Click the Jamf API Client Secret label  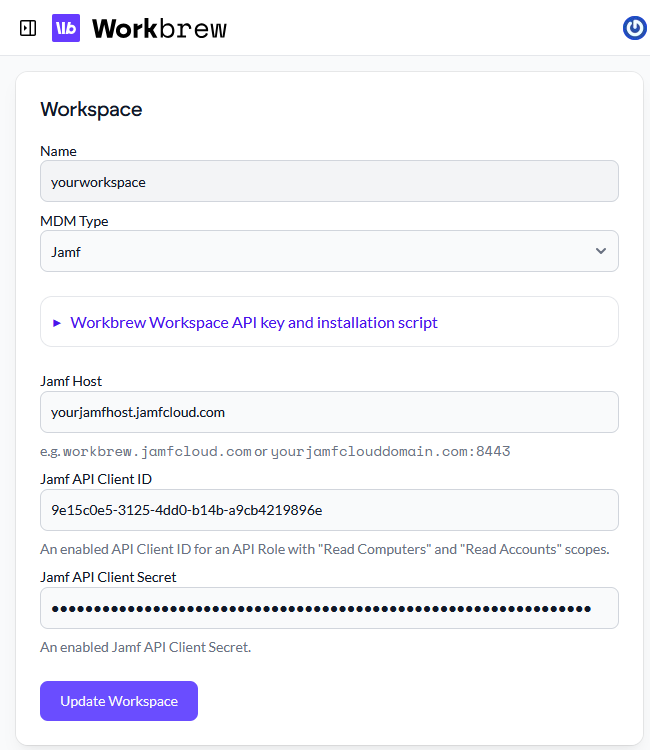[x=108, y=577]
